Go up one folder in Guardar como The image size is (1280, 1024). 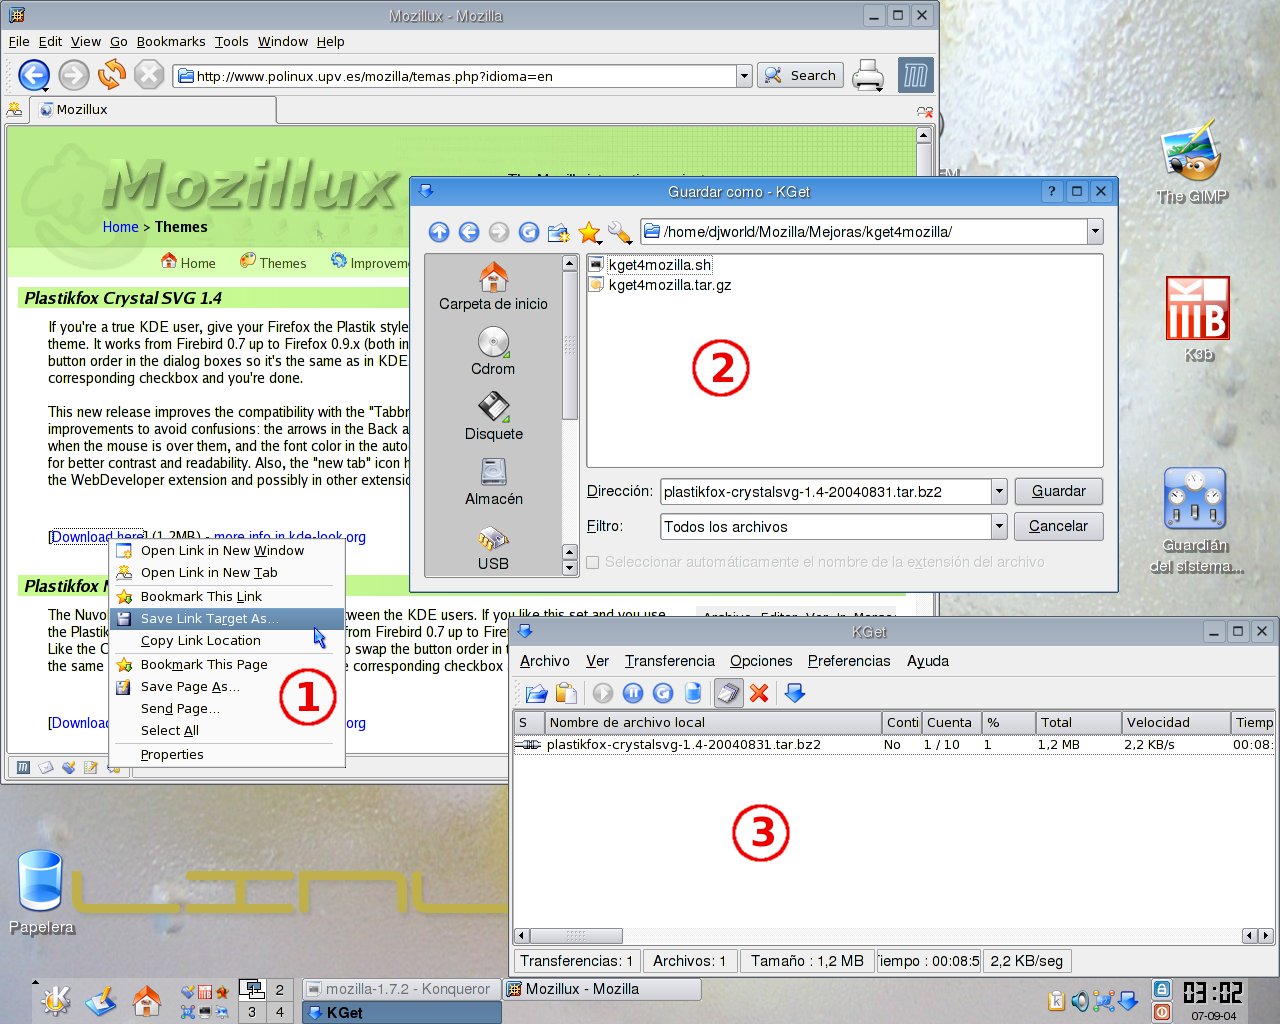(x=439, y=232)
